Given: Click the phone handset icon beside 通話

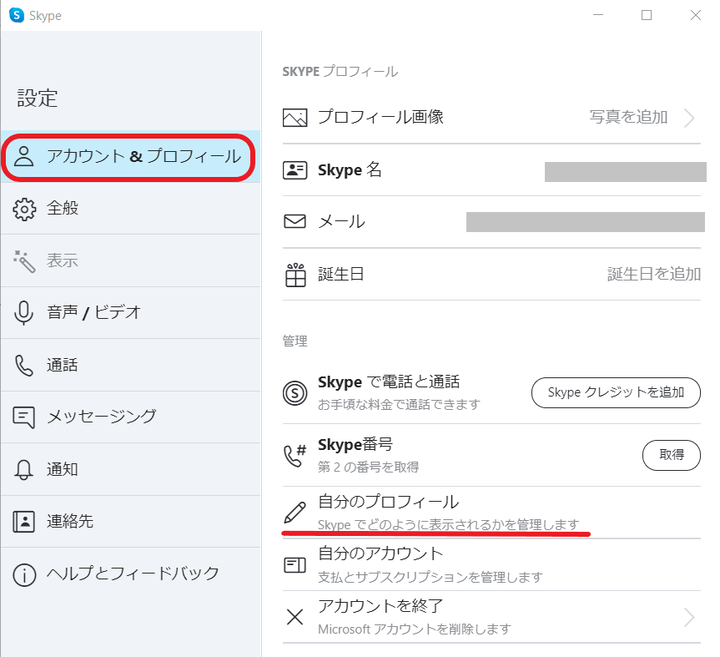Looking at the screenshot, I should (24, 365).
